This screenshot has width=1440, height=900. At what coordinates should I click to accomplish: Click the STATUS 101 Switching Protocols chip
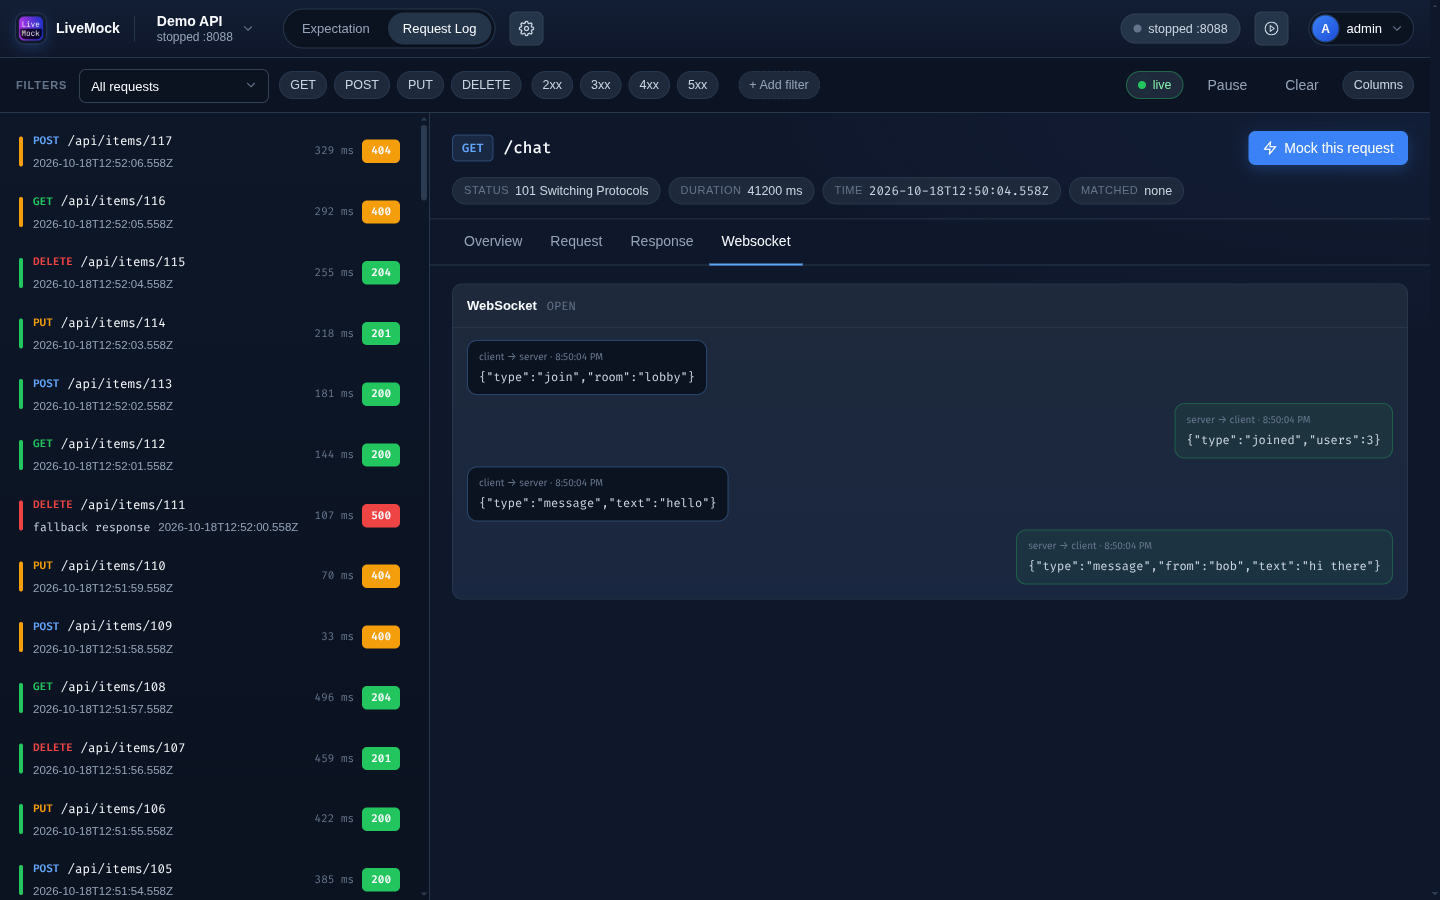coord(556,191)
